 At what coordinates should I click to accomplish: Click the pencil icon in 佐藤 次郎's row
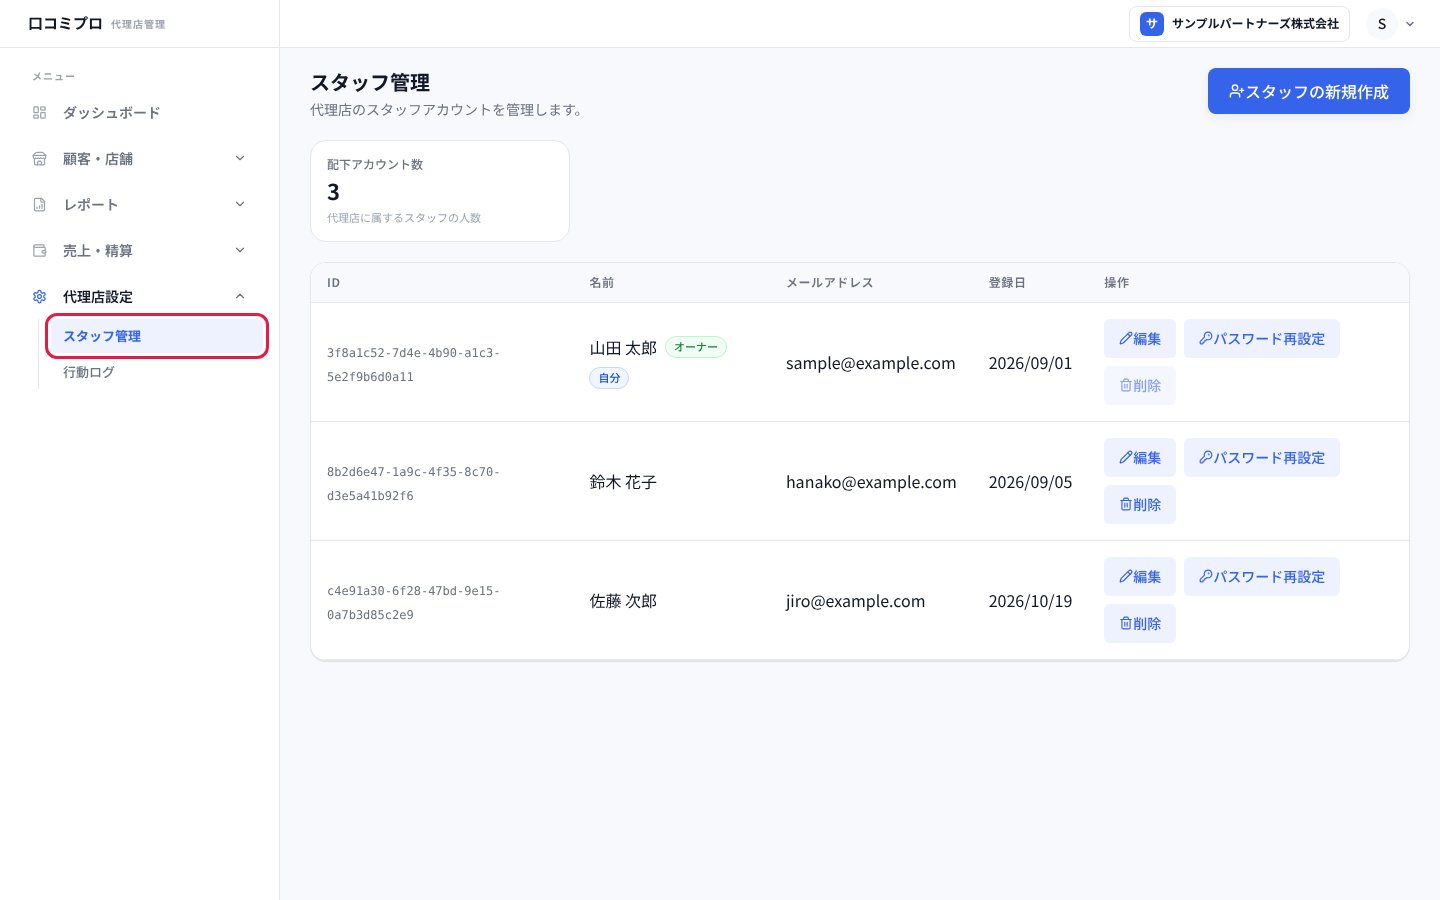pos(1126,577)
